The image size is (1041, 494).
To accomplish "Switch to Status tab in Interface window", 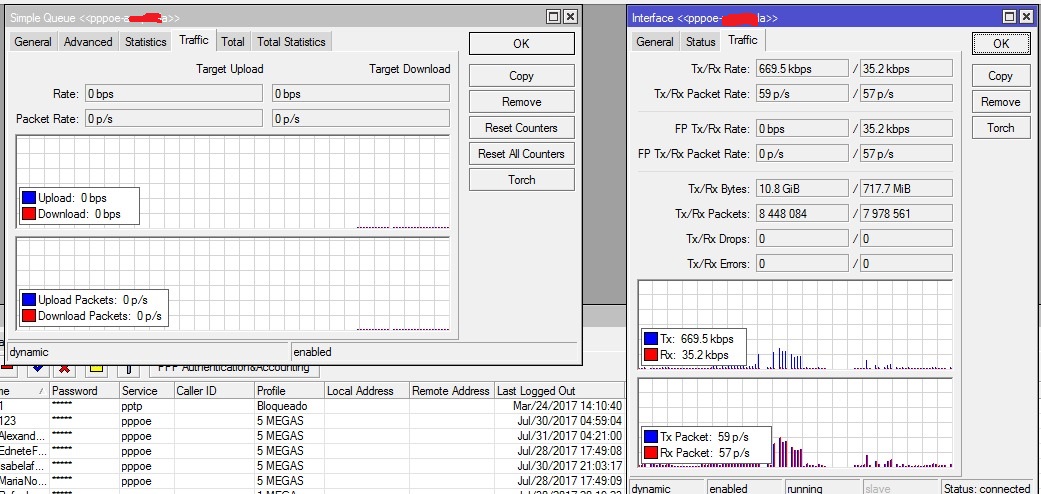I will 700,42.
